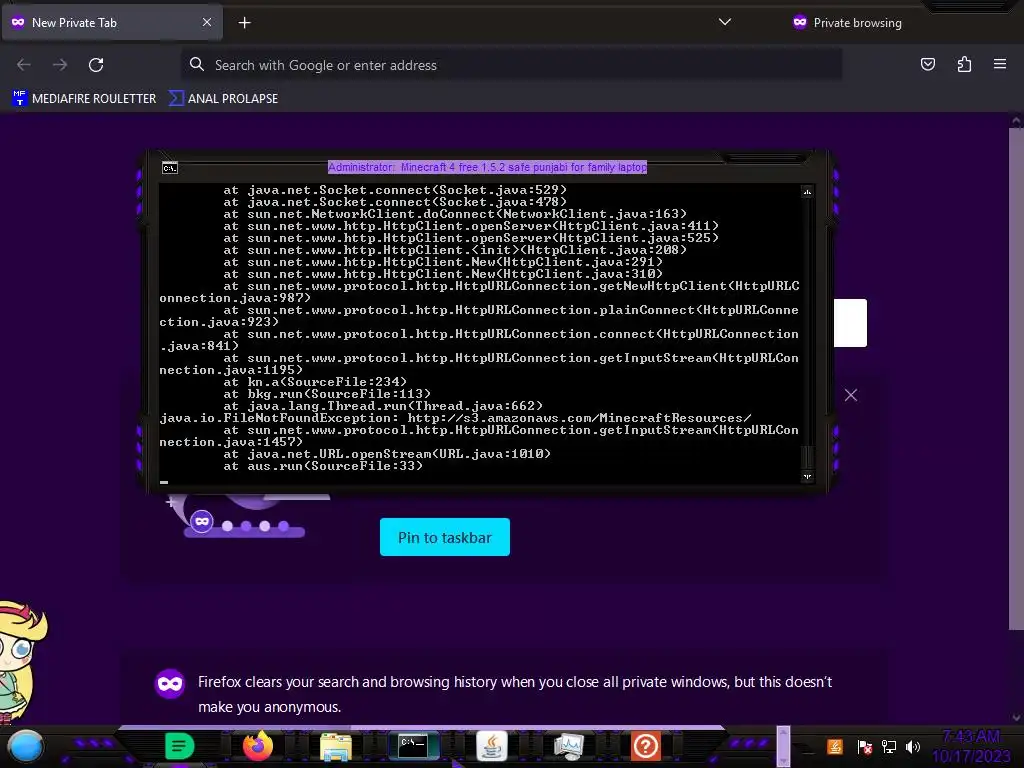Image resolution: width=1024 pixels, height=768 pixels.
Task: Click console scrollbar thumb
Action: pos(807,456)
